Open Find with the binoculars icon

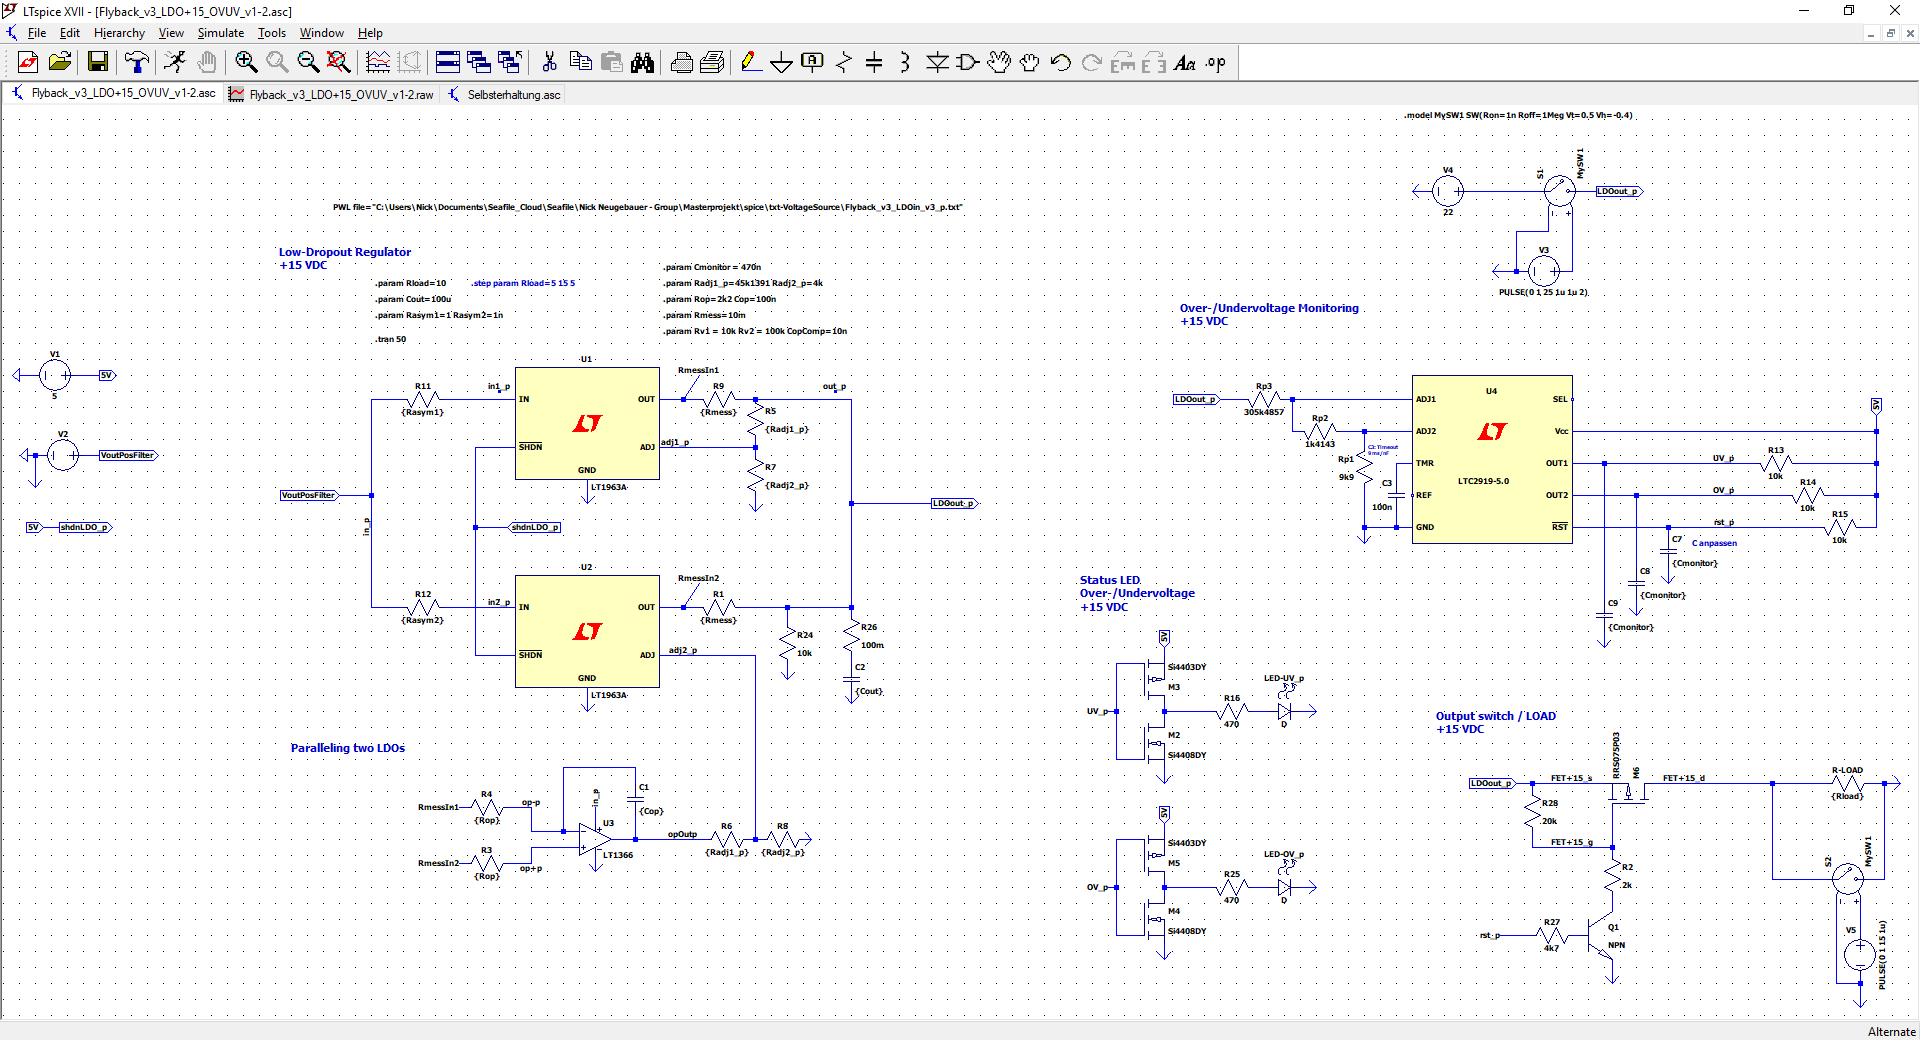(643, 62)
